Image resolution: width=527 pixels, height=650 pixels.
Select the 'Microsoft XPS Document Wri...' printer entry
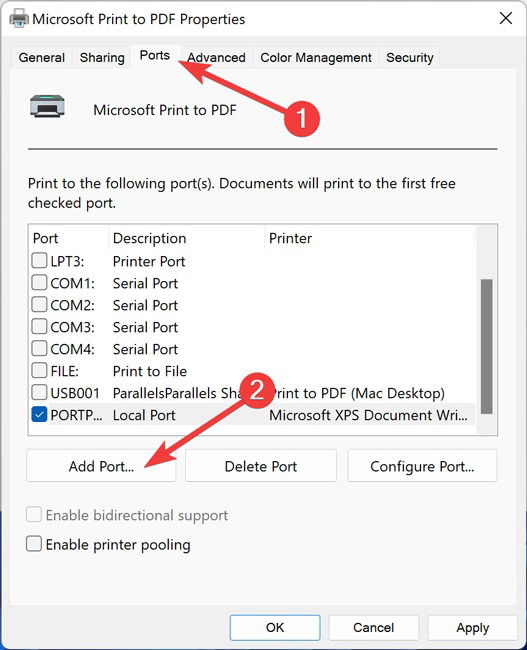pos(368,415)
